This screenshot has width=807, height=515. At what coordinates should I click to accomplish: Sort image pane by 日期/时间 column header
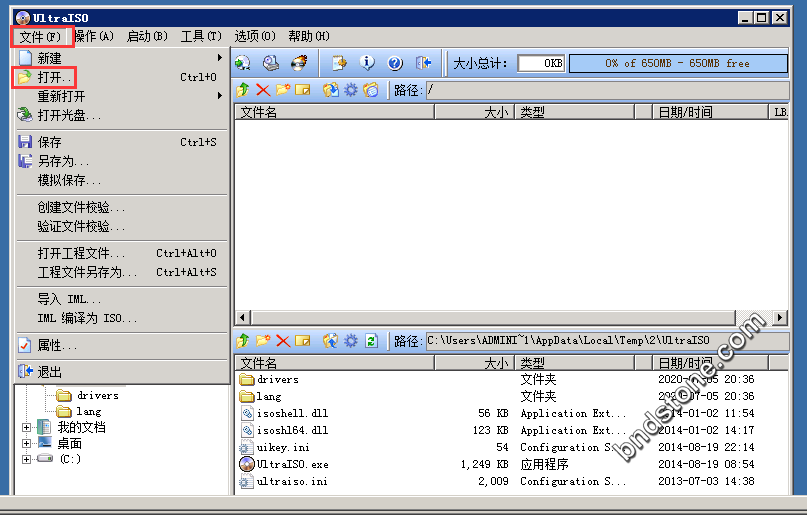(x=710, y=112)
